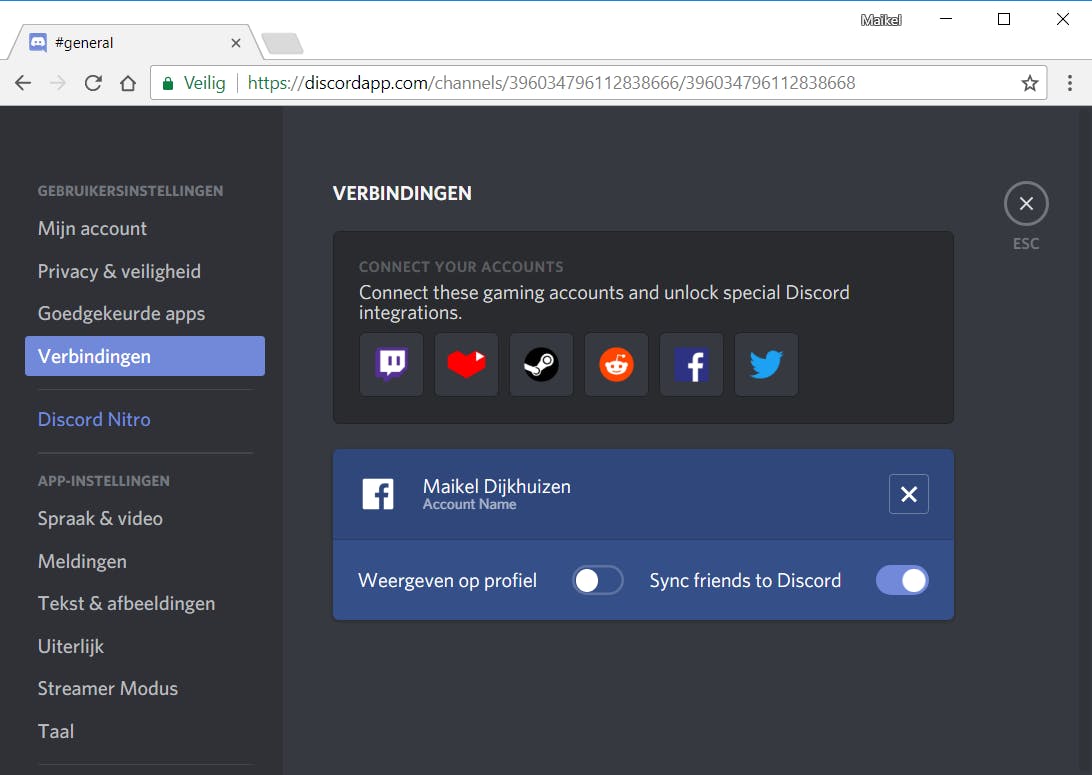Image resolution: width=1092 pixels, height=775 pixels.
Task: Click the Account Name label under Maikel Dijkhuizen
Action: (x=469, y=504)
